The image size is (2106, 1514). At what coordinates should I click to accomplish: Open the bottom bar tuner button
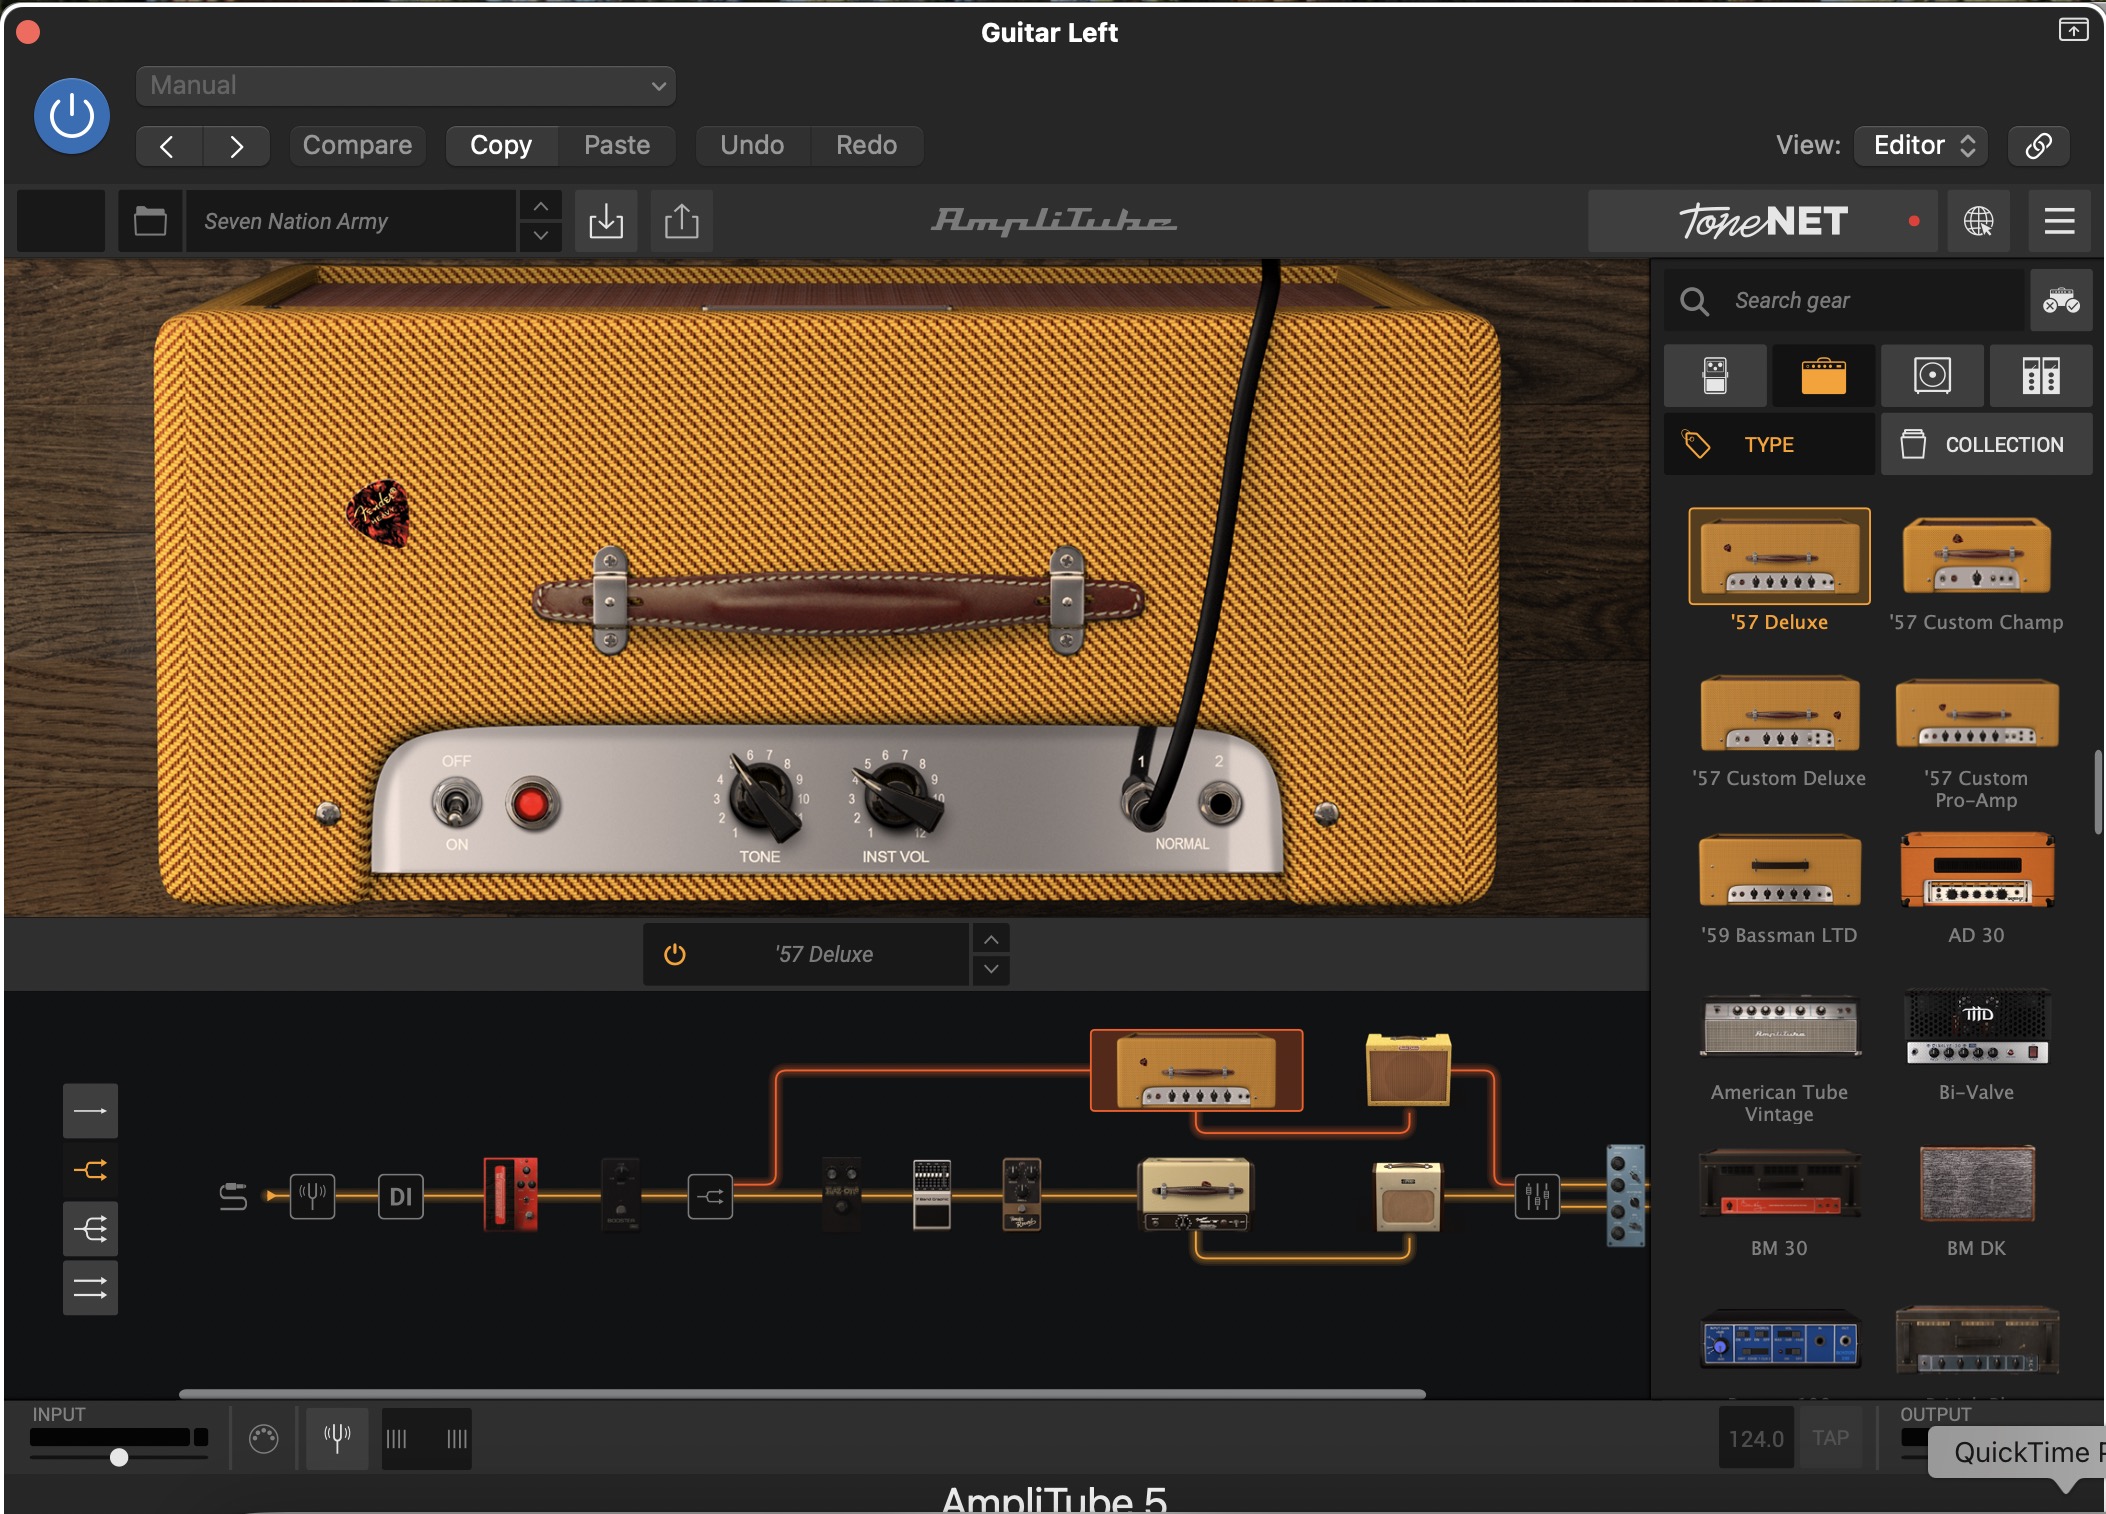pyautogui.click(x=337, y=1439)
